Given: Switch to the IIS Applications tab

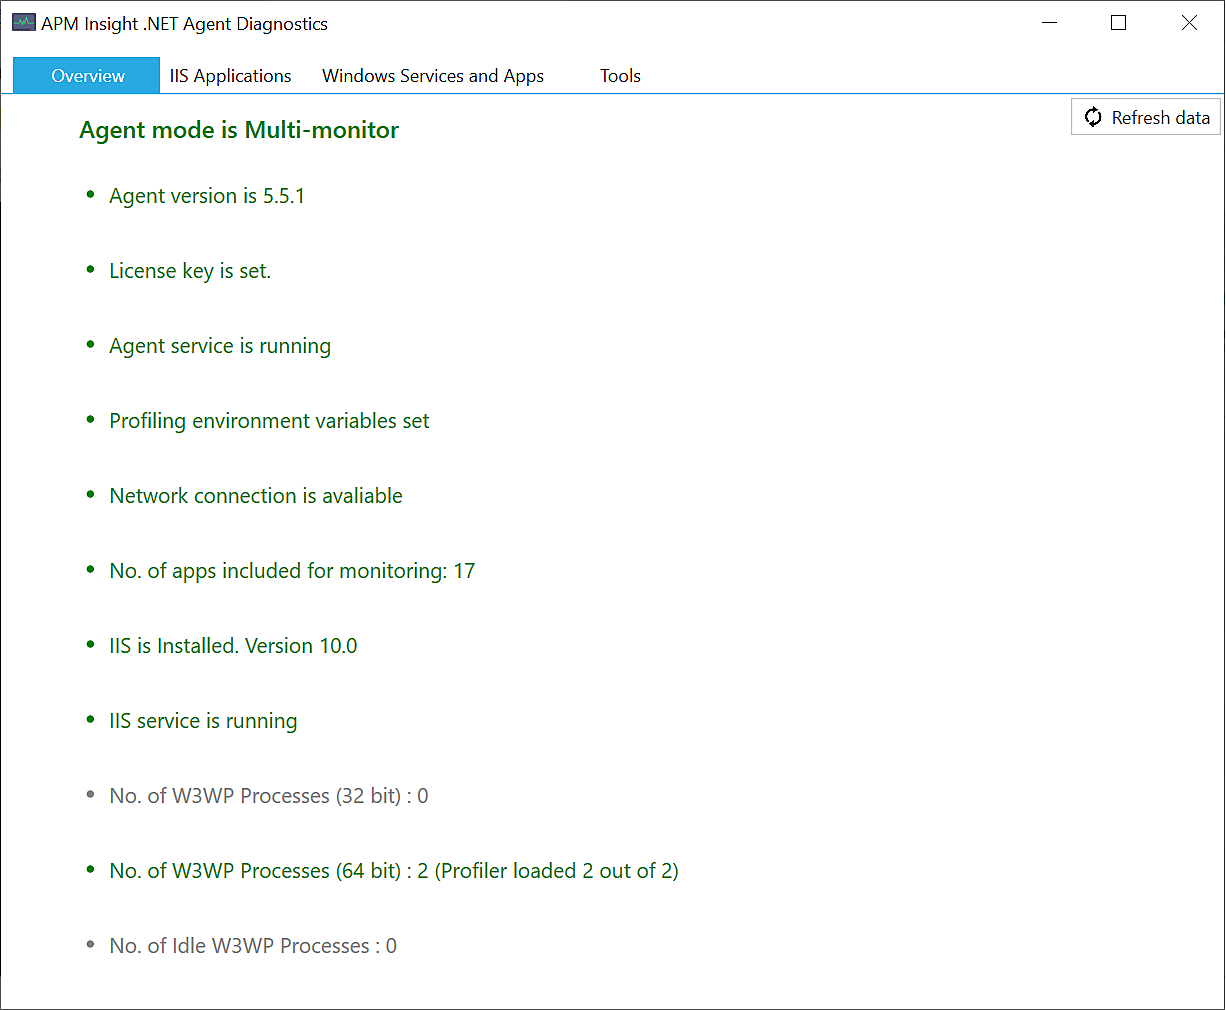Looking at the screenshot, I should click(230, 75).
